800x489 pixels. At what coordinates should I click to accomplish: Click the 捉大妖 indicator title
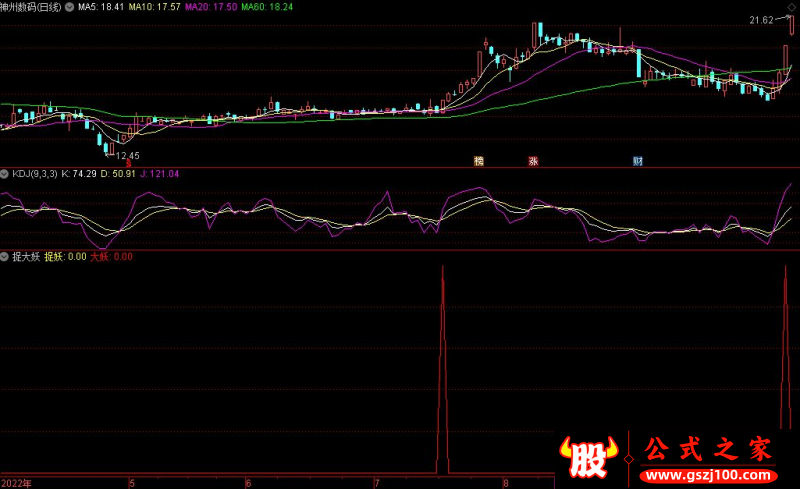click(x=24, y=257)
